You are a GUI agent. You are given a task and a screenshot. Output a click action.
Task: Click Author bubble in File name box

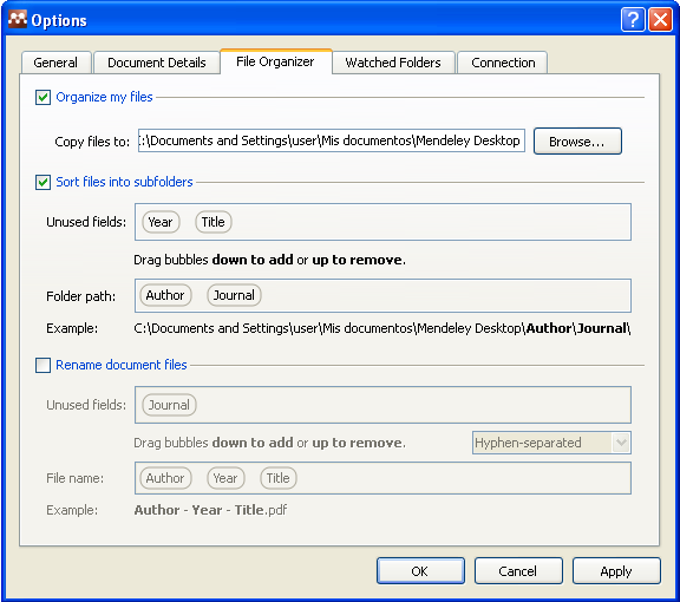(165, 478)
